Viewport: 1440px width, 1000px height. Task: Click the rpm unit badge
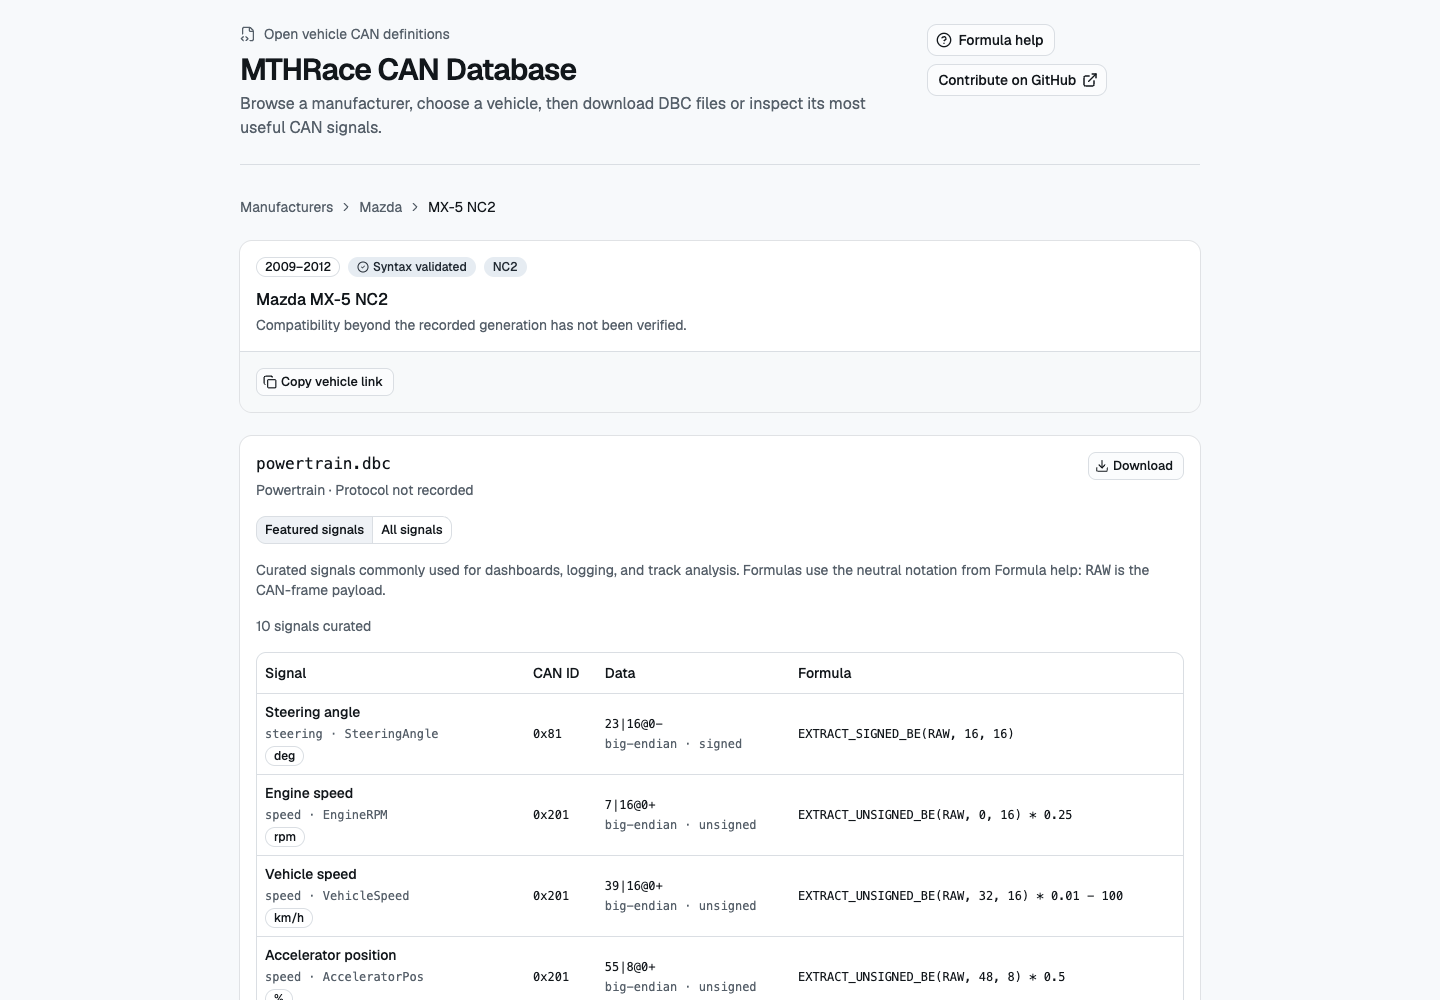tap(285, 837)
